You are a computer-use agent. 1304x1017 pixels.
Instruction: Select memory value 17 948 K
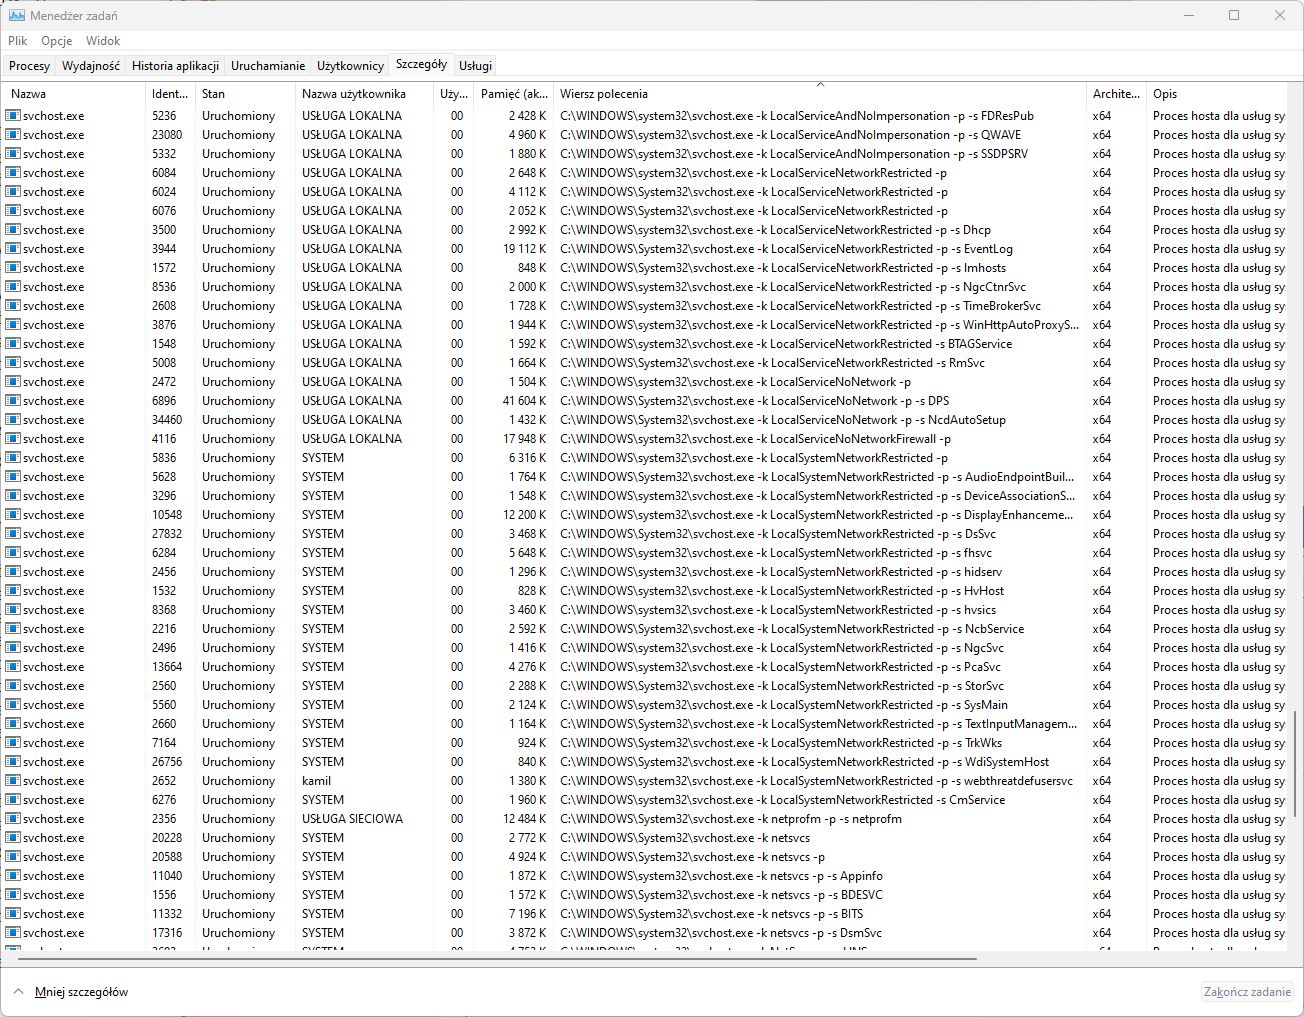click(525, 439)
